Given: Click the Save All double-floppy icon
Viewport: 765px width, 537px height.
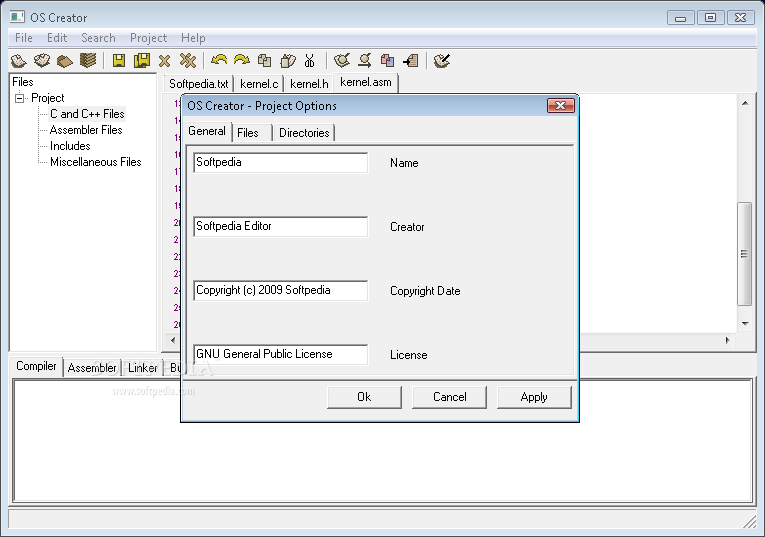Looking at the screenshot, I should [x=142, y=61].
